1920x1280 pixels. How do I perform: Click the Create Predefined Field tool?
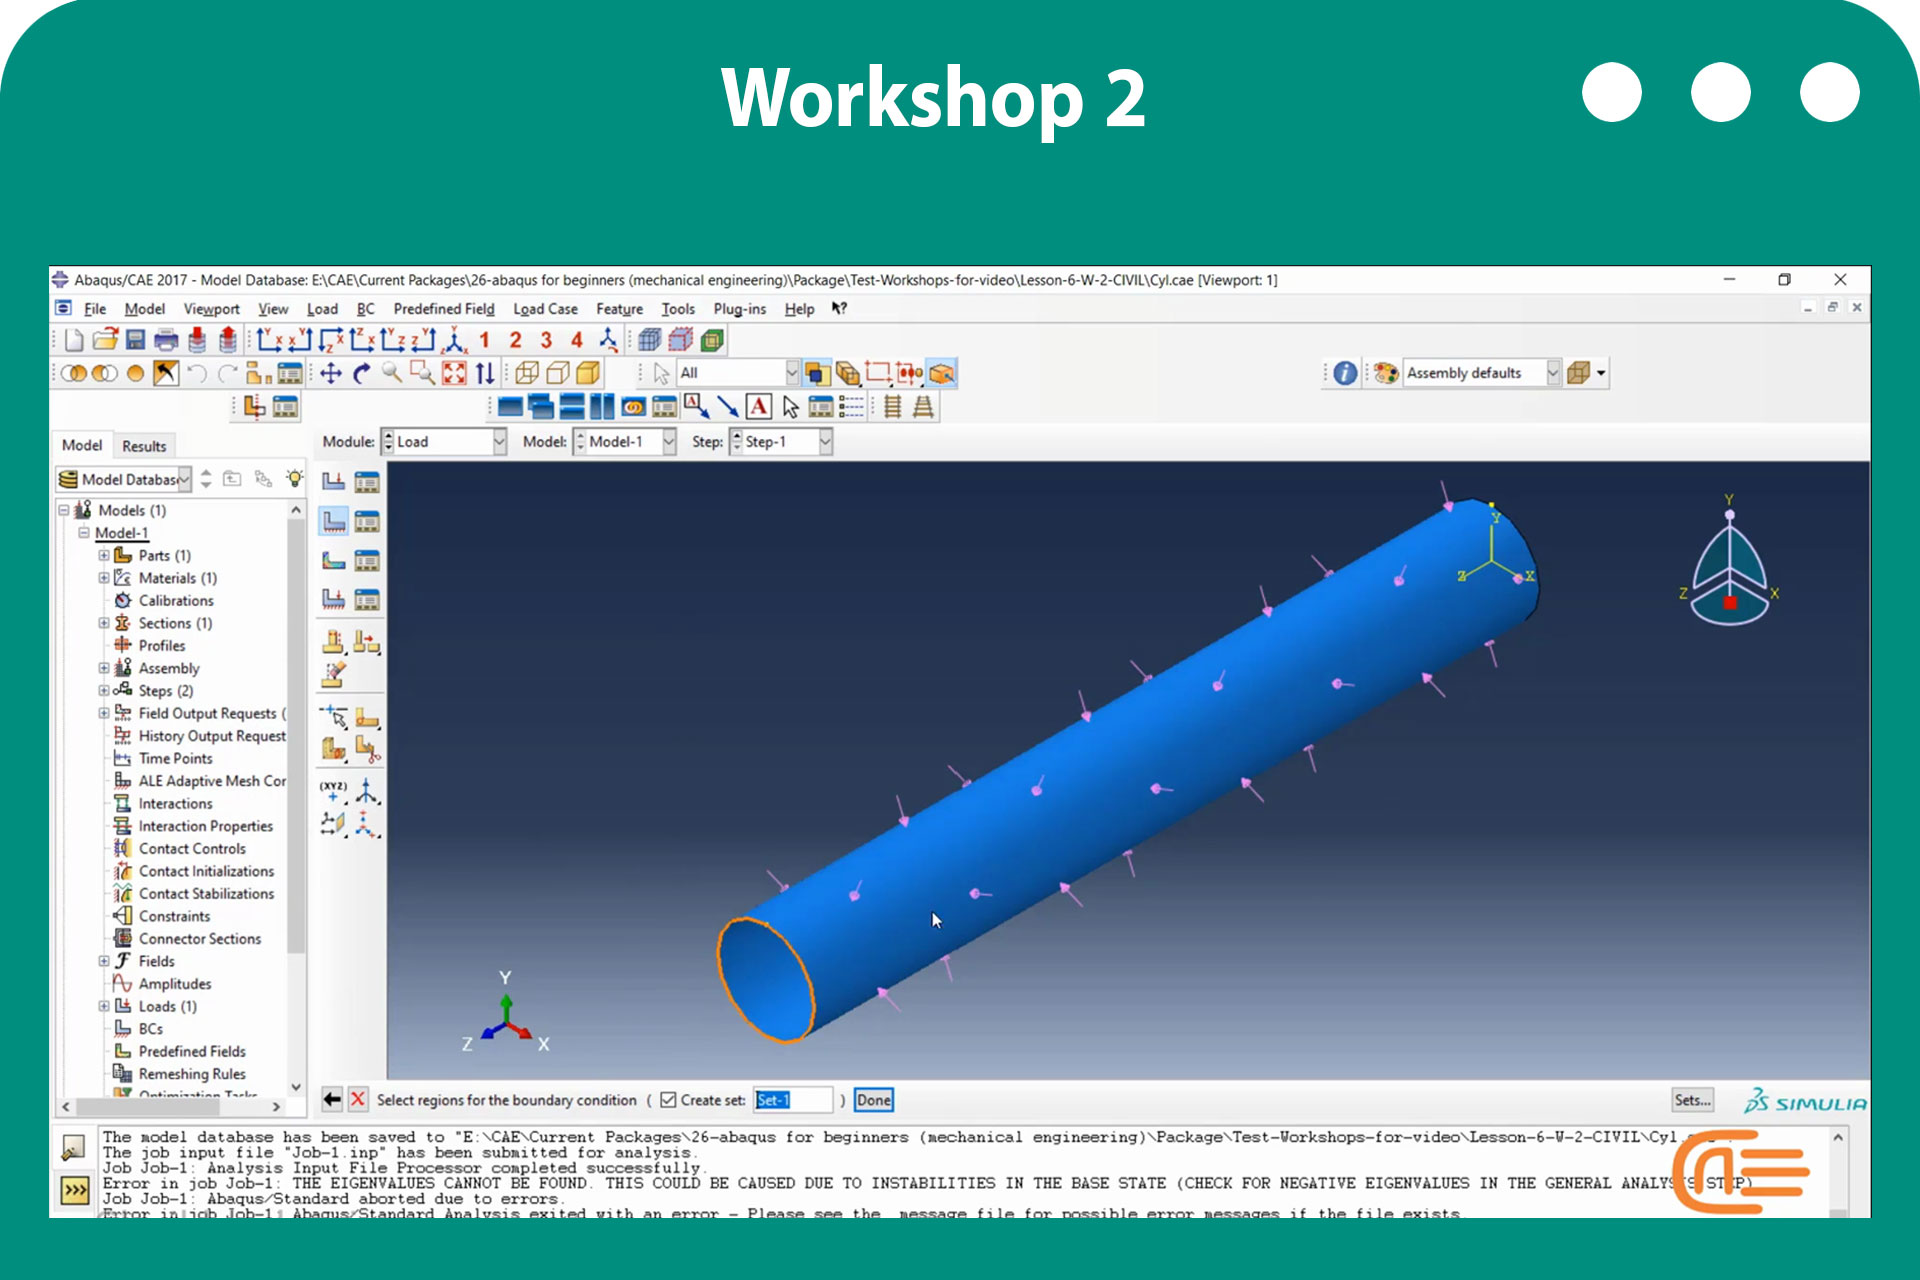tap(333, 560)
